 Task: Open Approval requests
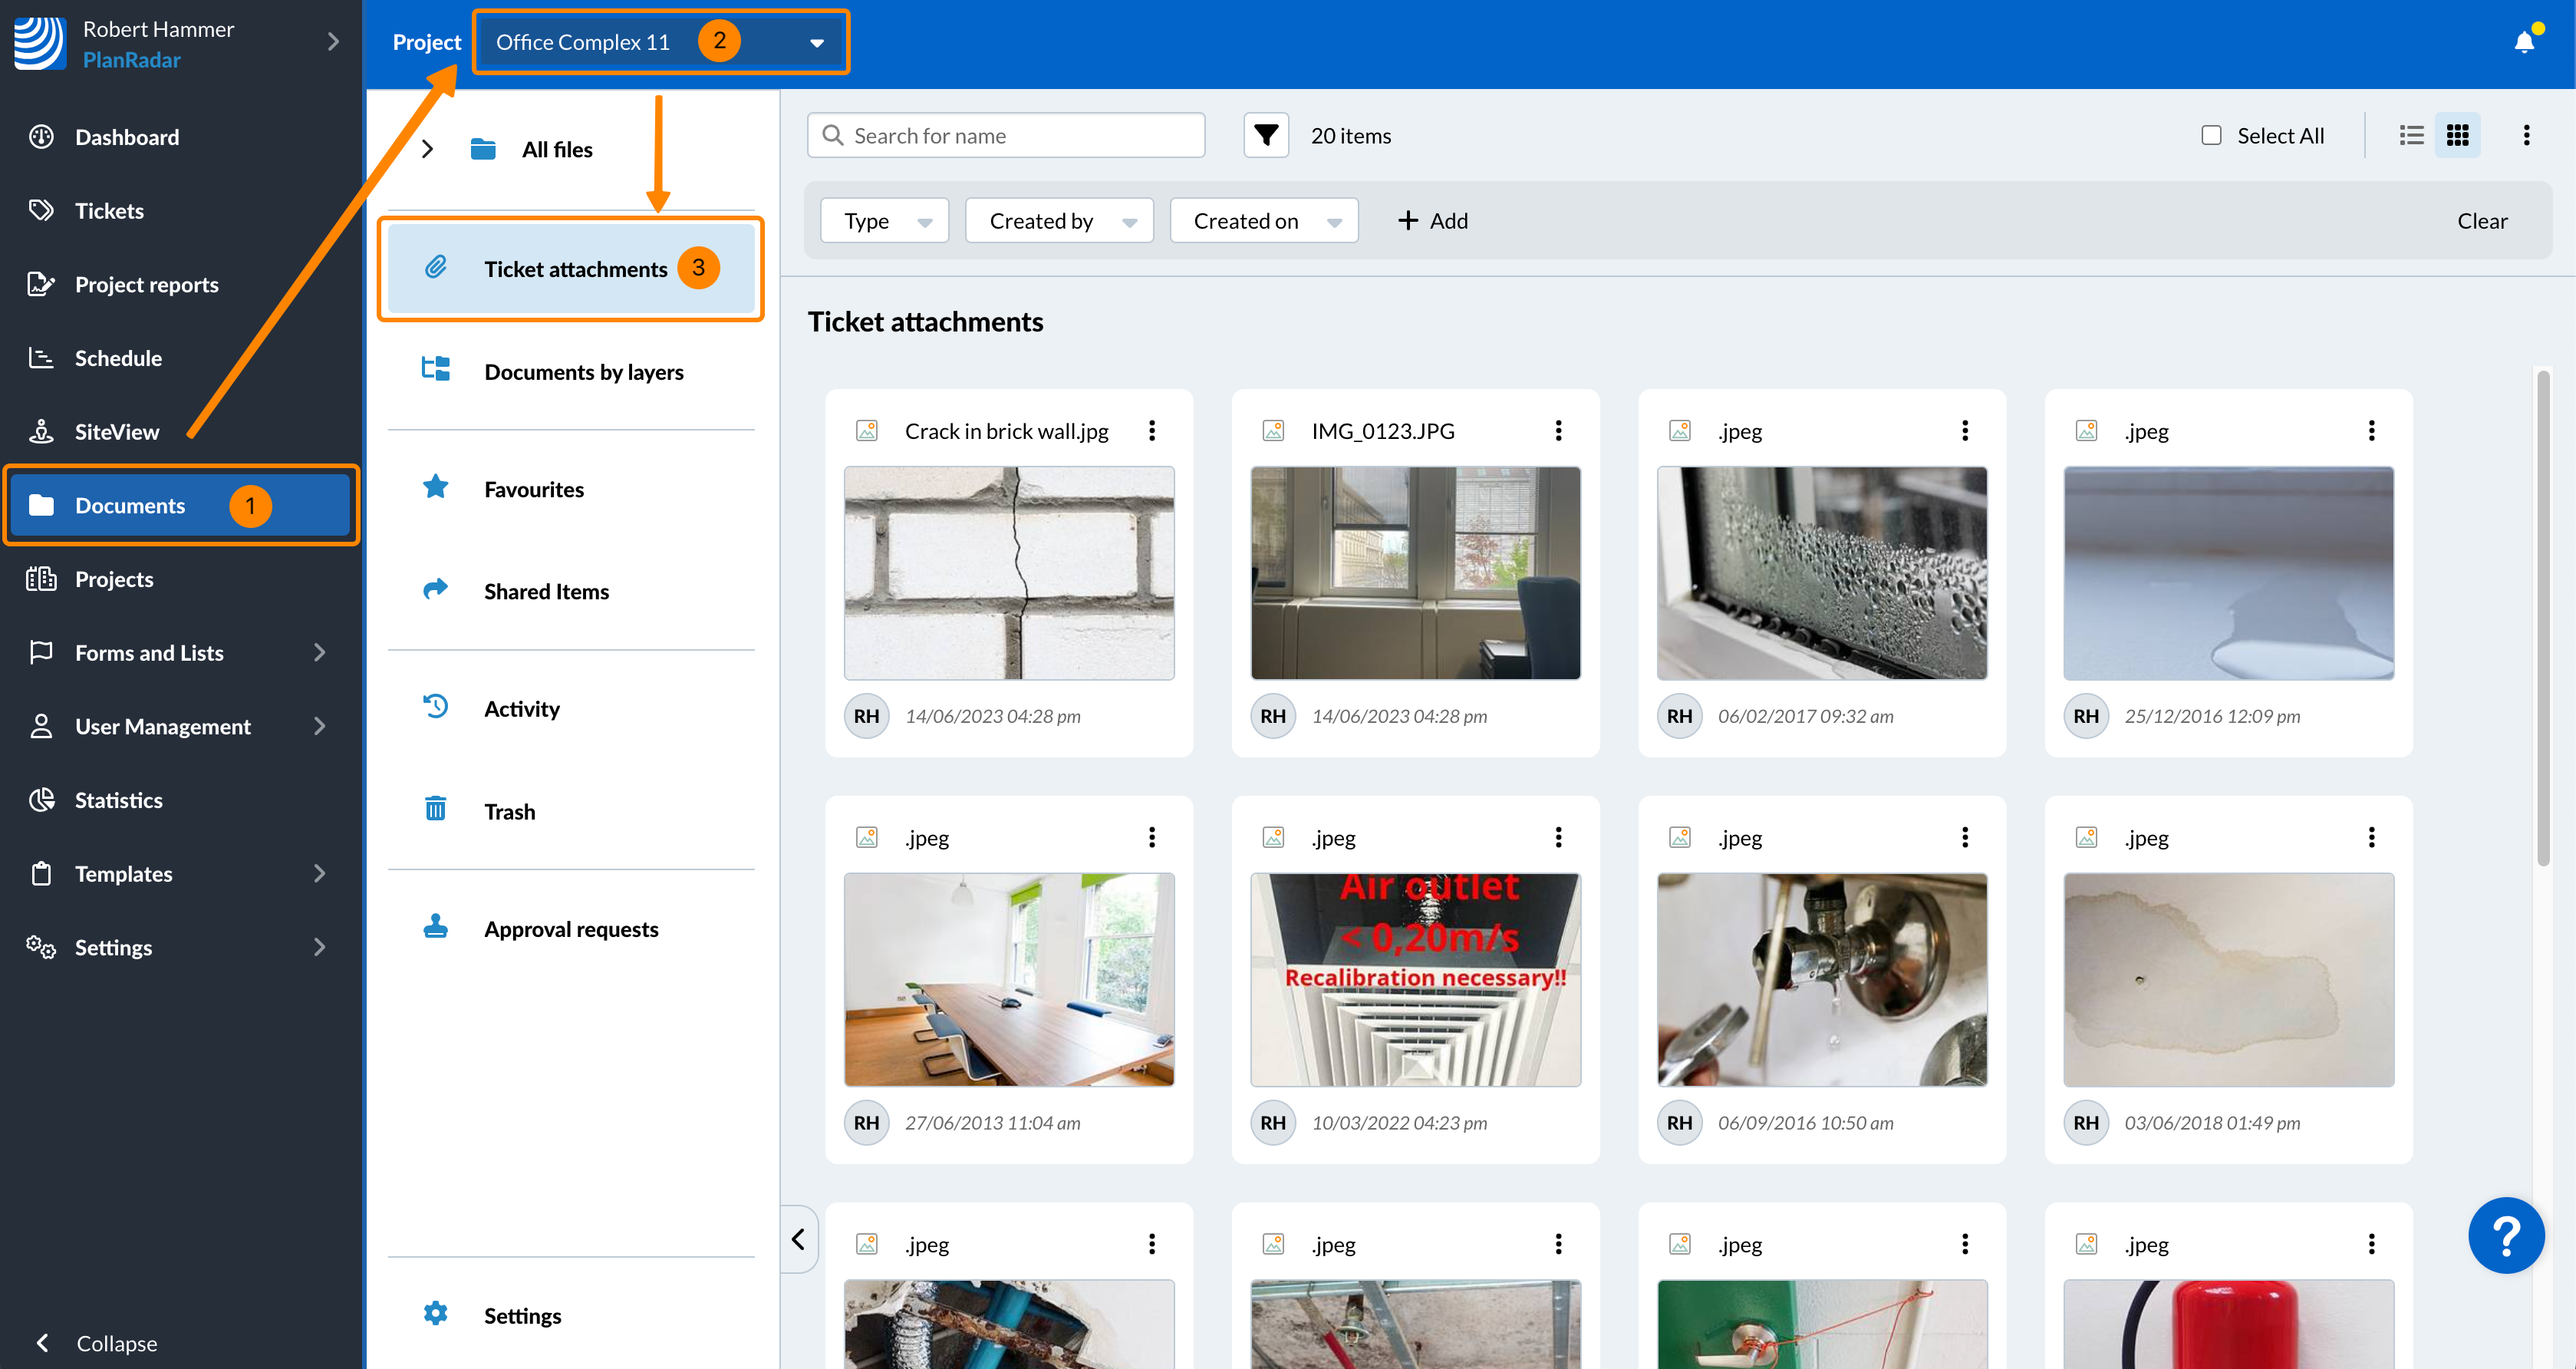571,929
